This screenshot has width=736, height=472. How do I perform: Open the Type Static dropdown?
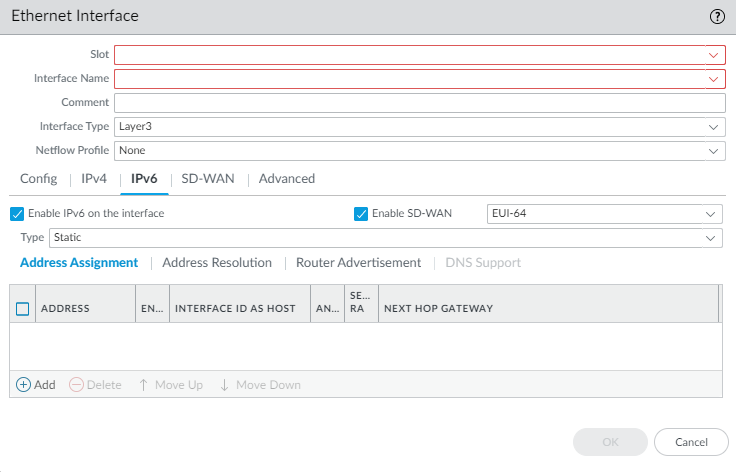coord(711,238)
